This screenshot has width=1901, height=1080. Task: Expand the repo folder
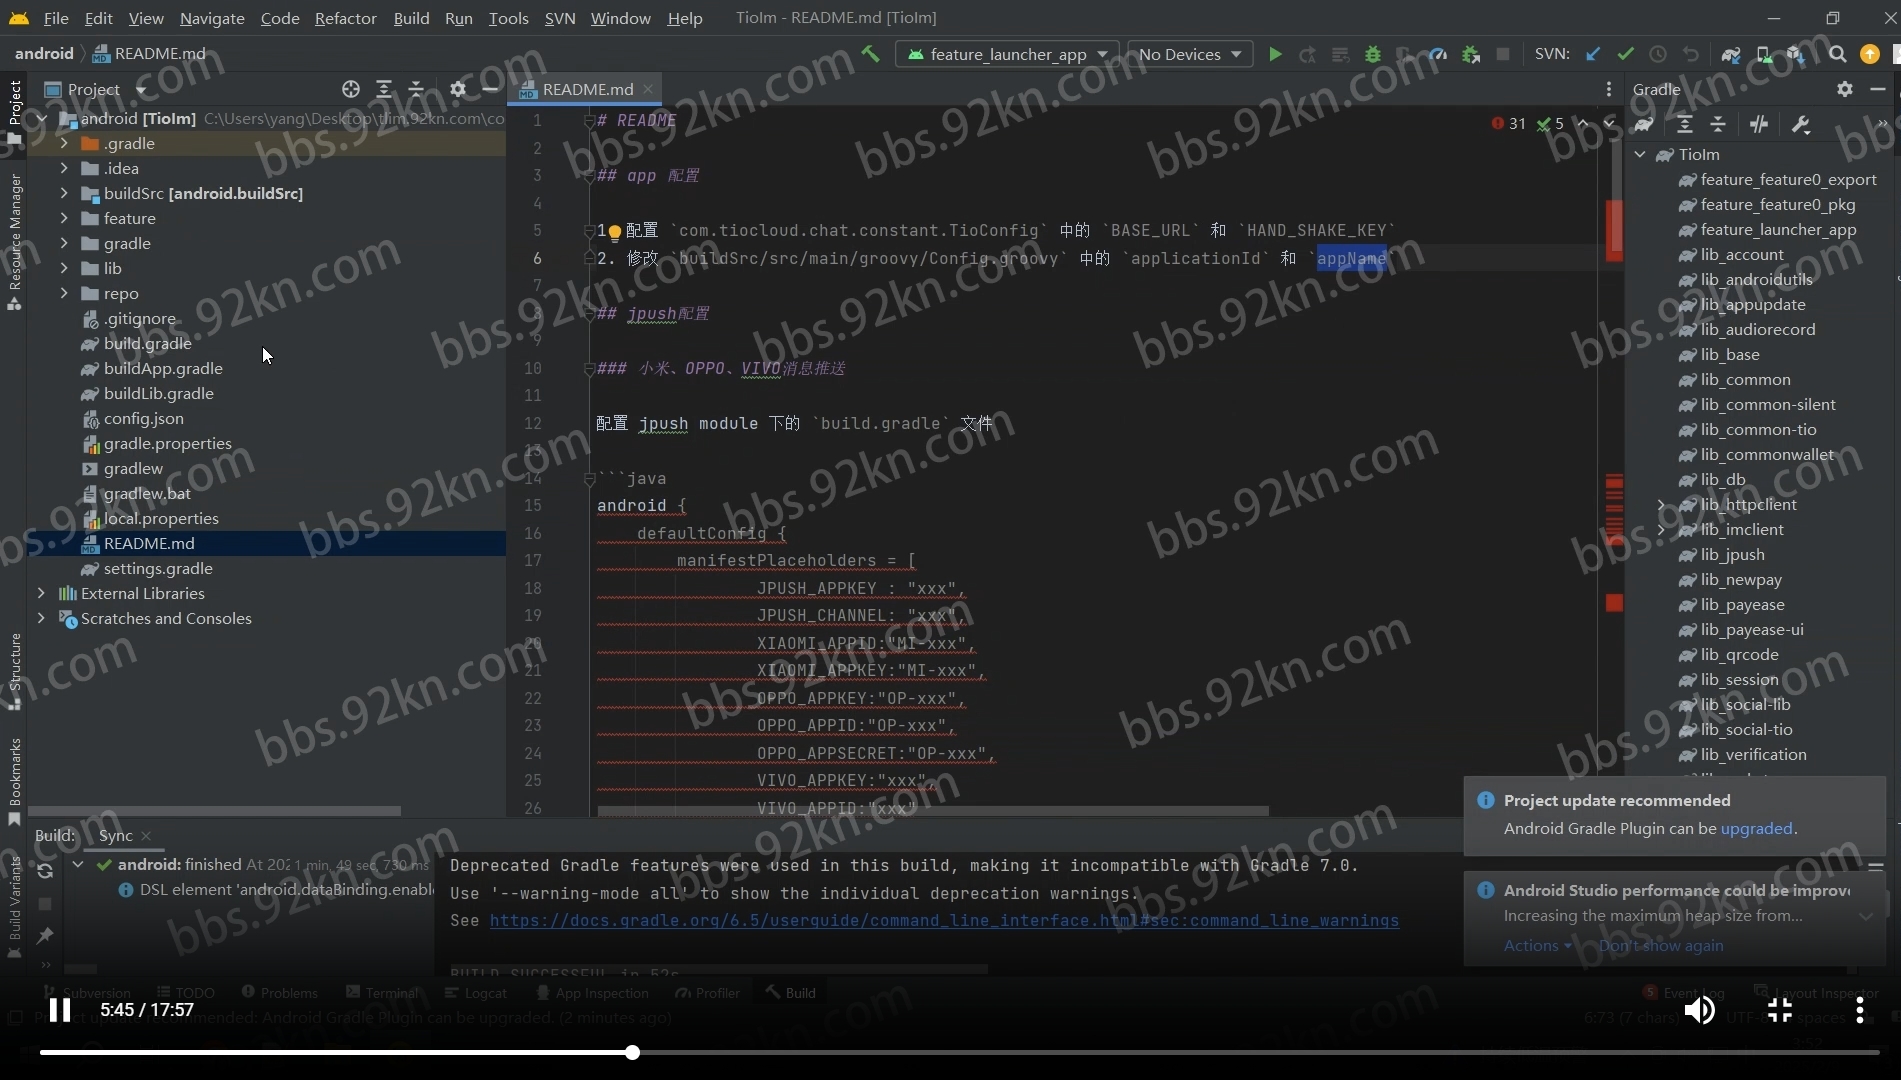(x=64, y=293)
